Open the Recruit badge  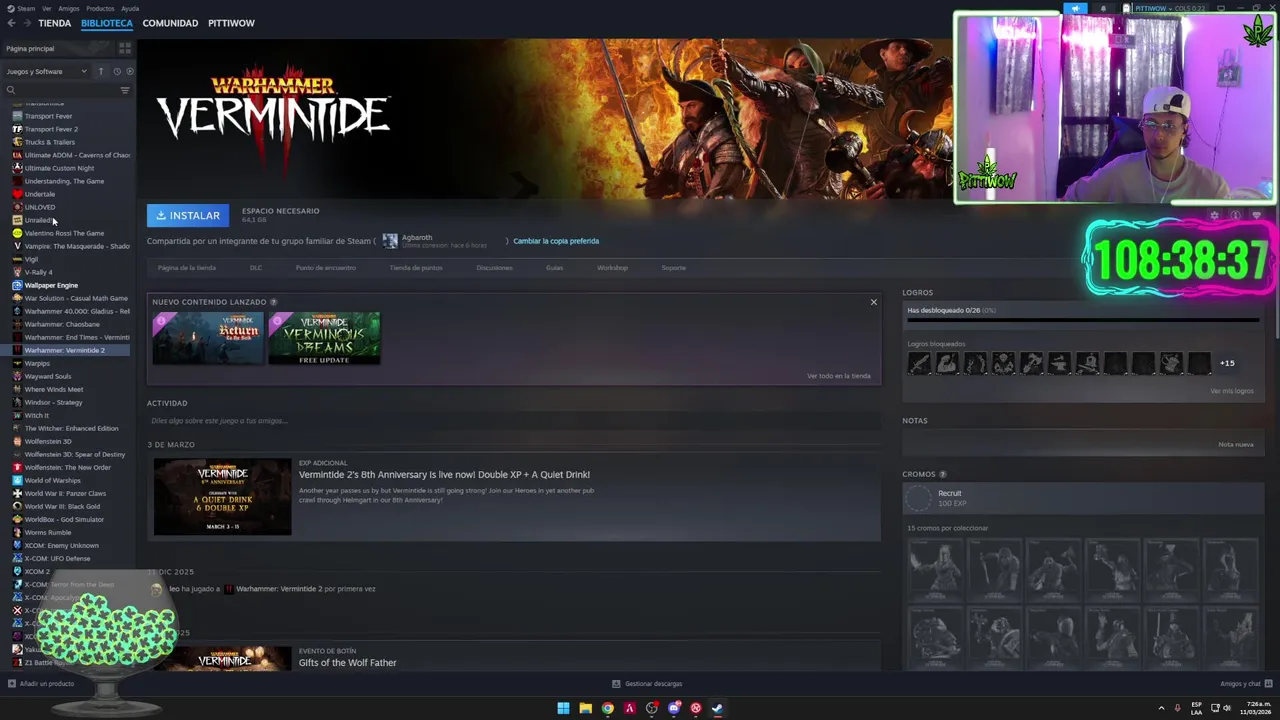coord(1082,498)
